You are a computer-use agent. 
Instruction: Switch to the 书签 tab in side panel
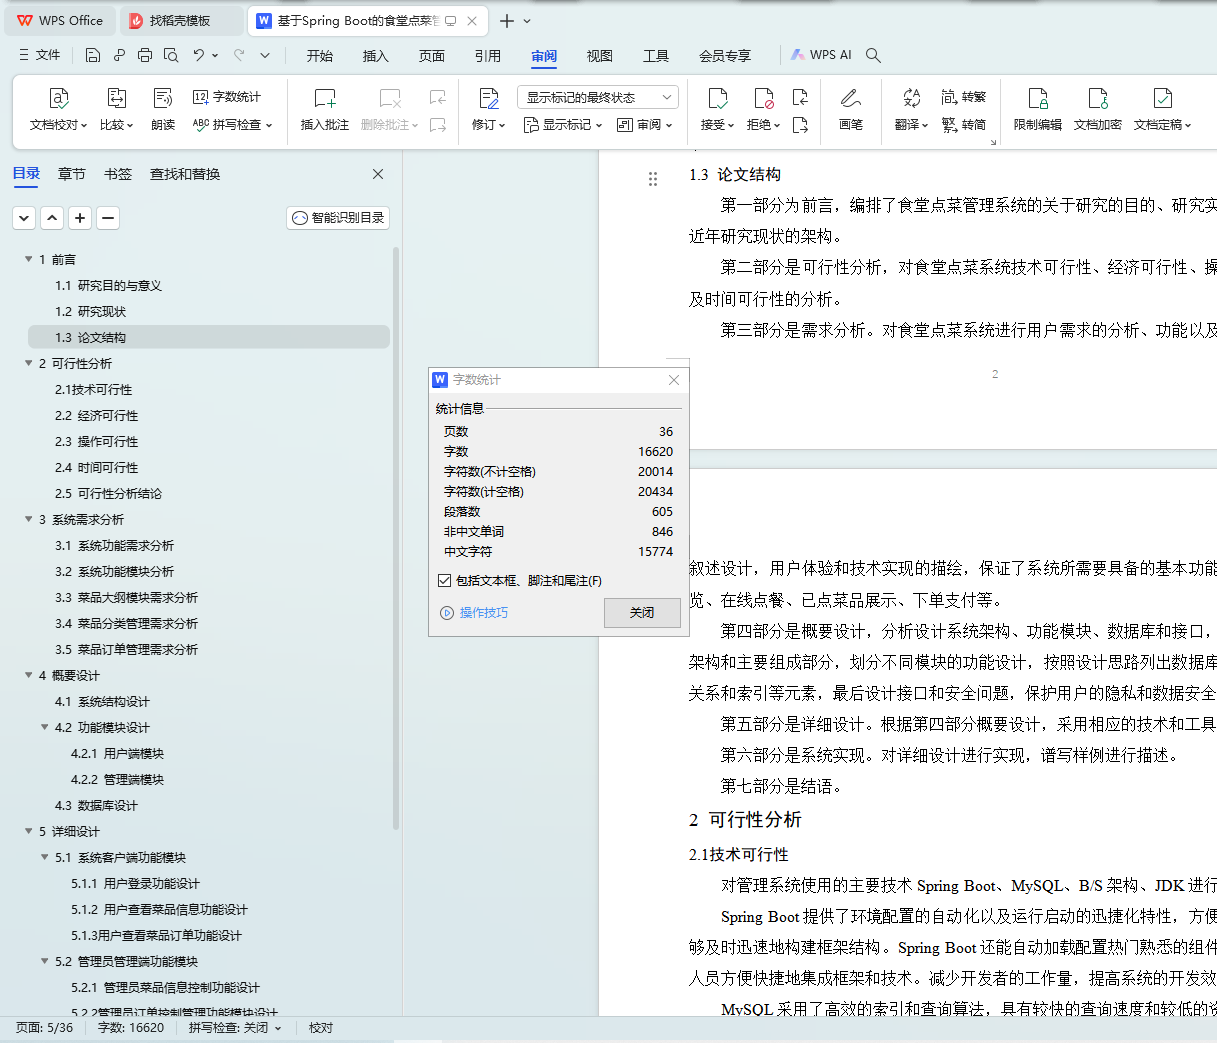118,174
